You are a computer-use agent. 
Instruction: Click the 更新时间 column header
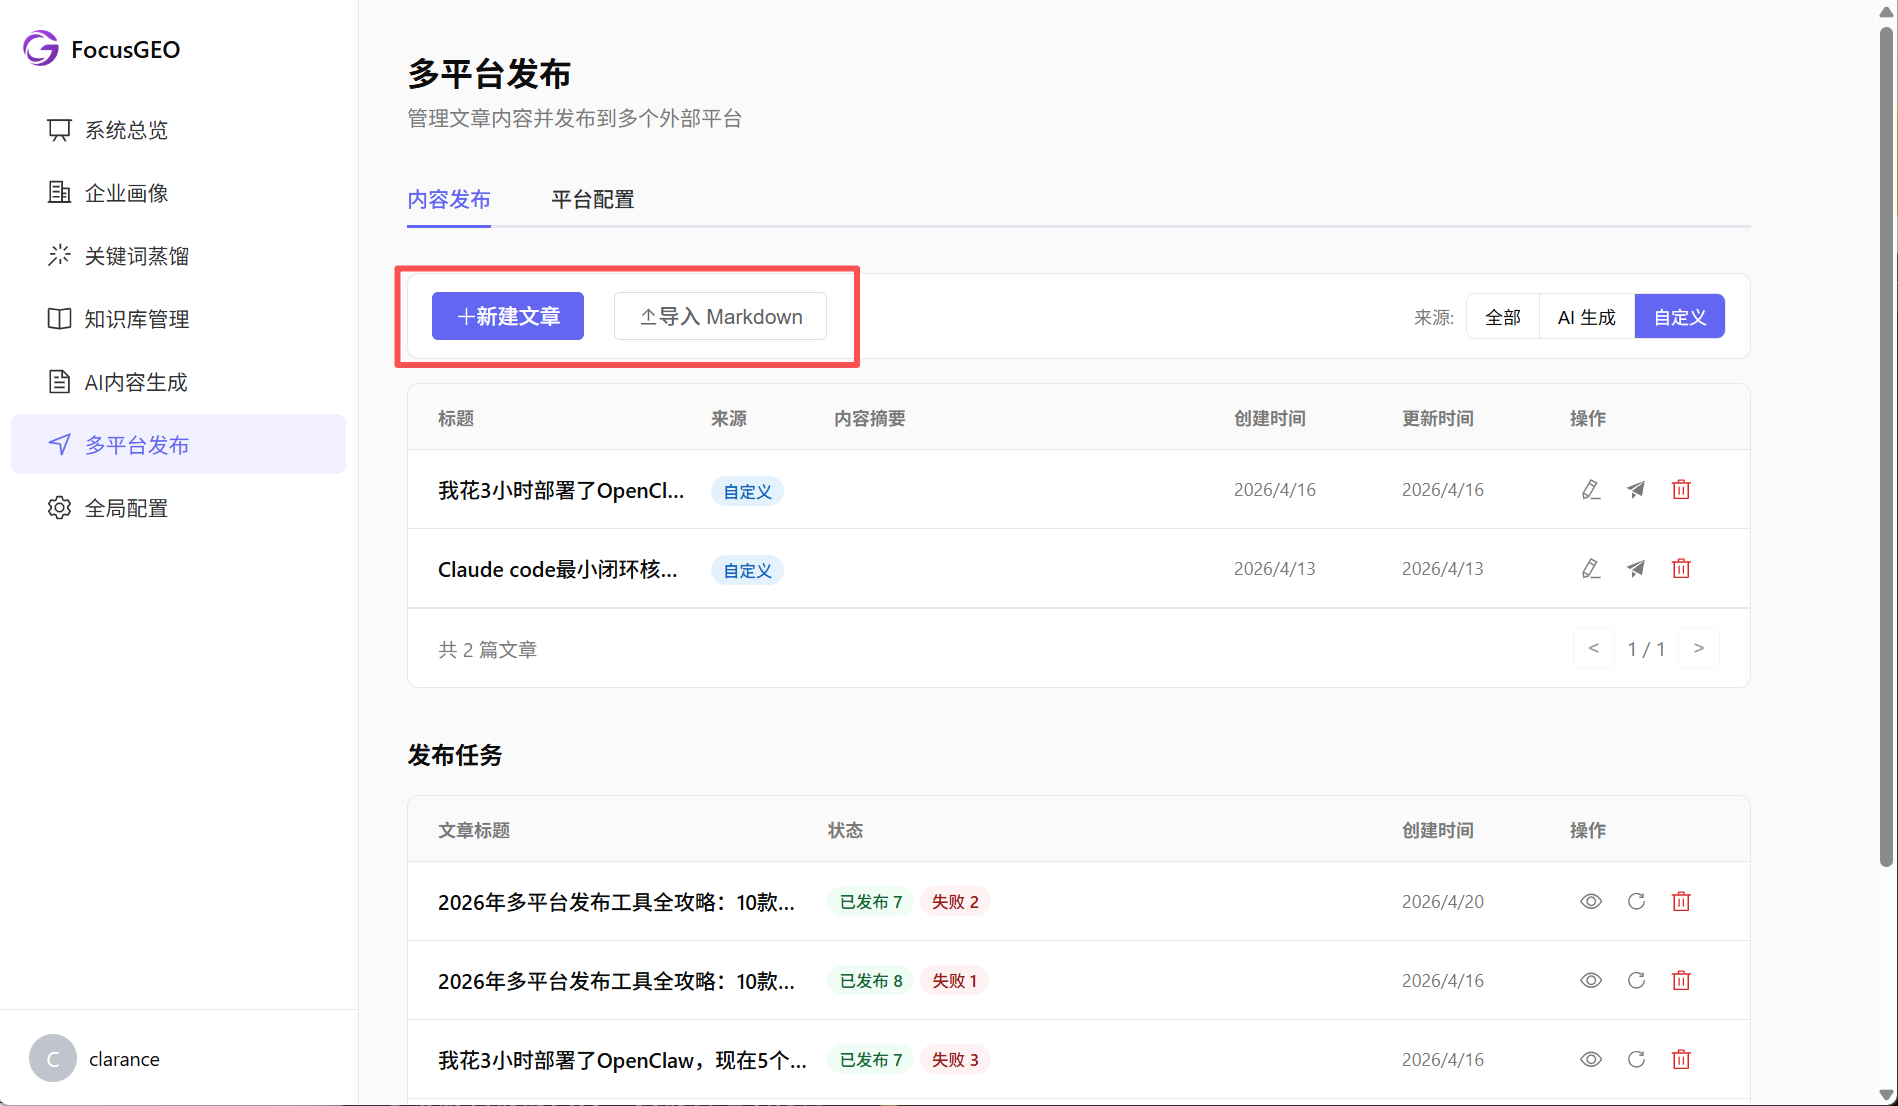1438,418
